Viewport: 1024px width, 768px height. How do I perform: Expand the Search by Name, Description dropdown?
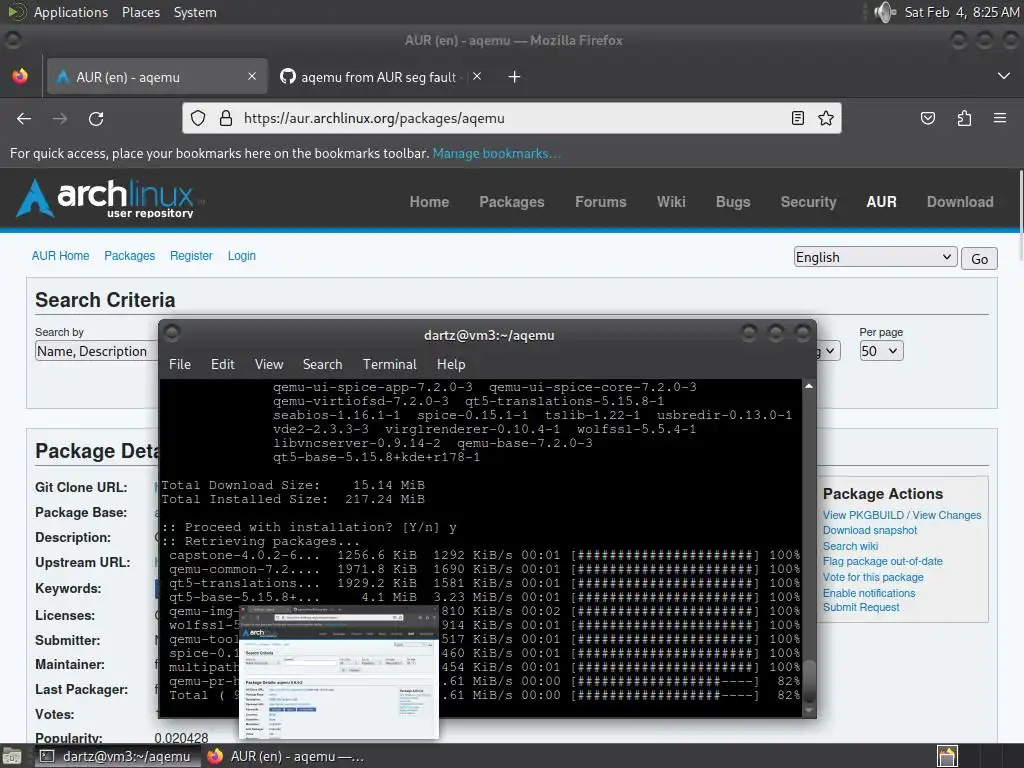tap(97, 351)
